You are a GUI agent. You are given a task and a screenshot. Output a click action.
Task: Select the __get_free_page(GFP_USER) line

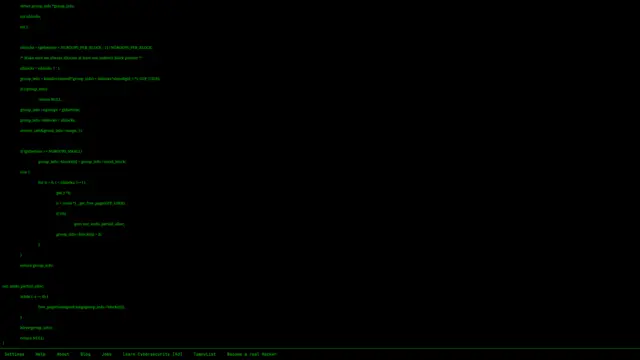click(91, 203)
